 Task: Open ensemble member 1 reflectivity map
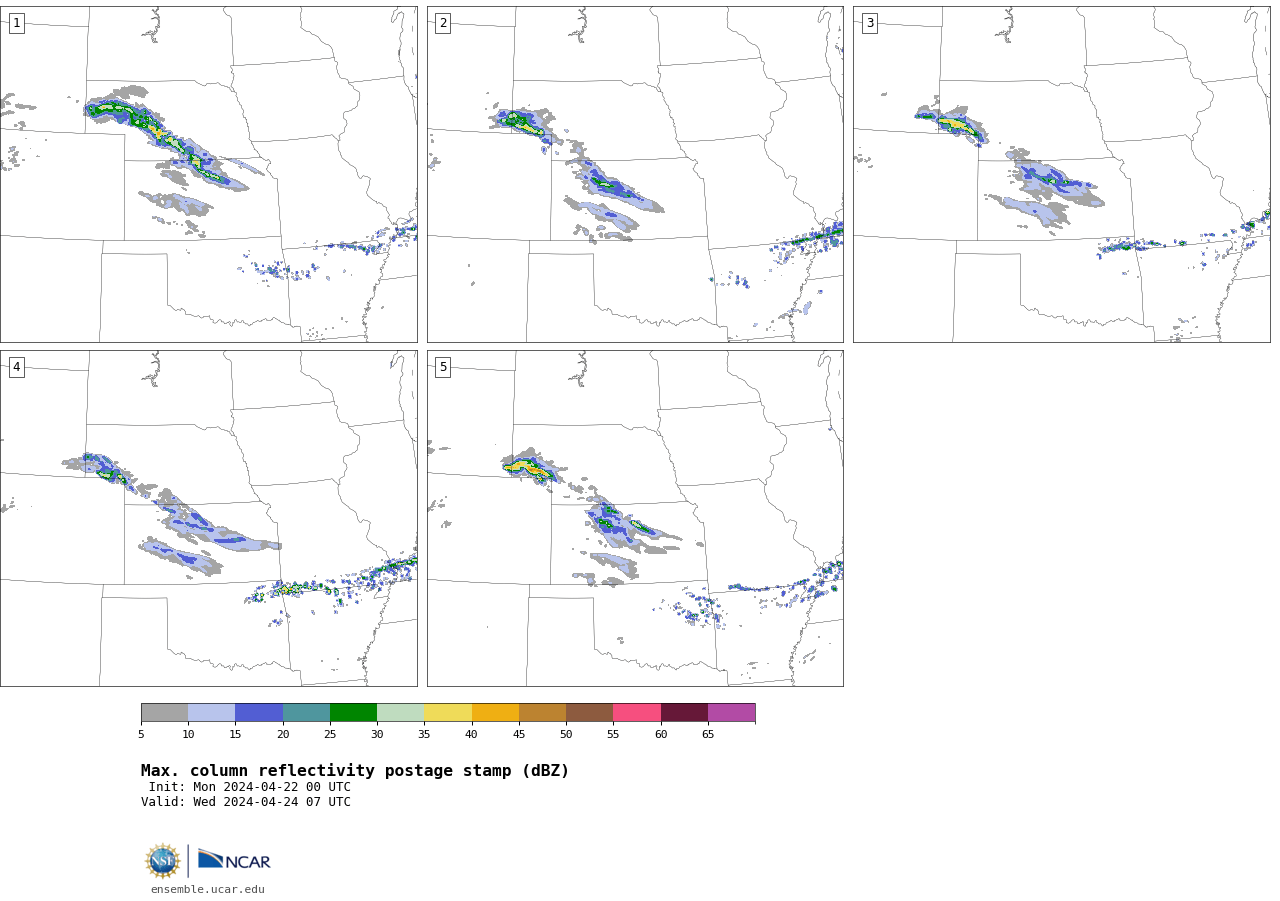(x=208, y=174)
